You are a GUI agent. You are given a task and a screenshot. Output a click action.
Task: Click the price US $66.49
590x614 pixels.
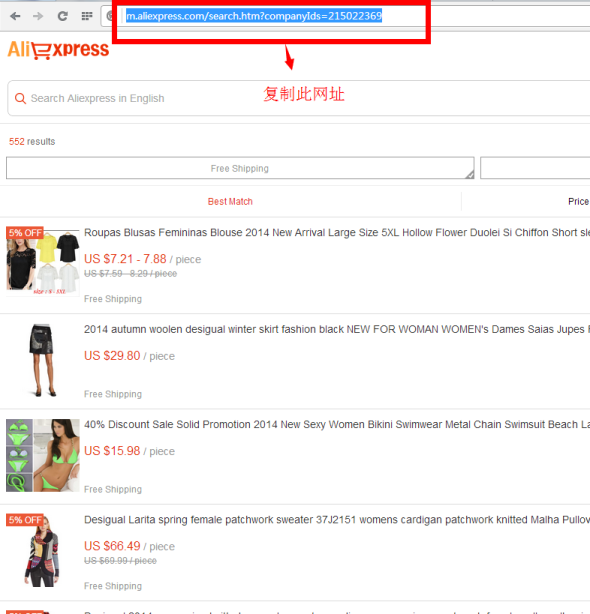(x=112, y=546)
